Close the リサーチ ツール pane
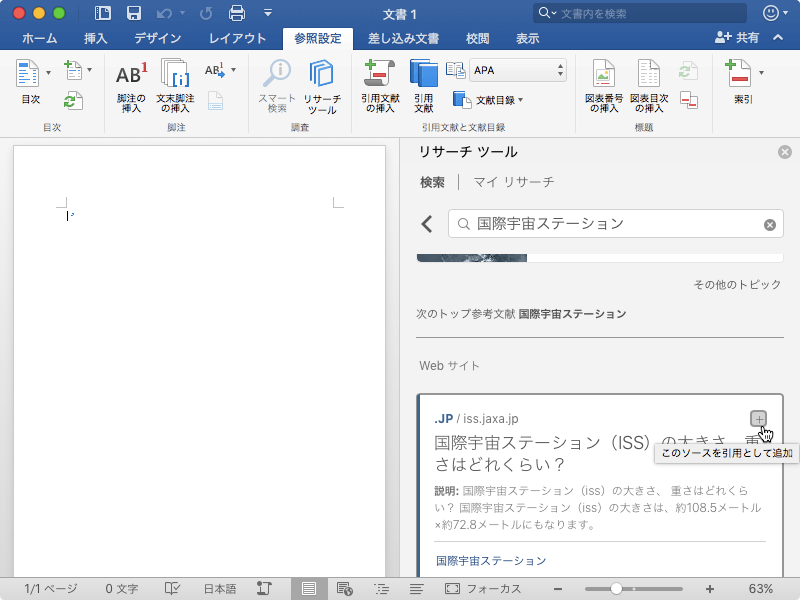The height and width of the screenshot is (600, 800). click(785, 152)
